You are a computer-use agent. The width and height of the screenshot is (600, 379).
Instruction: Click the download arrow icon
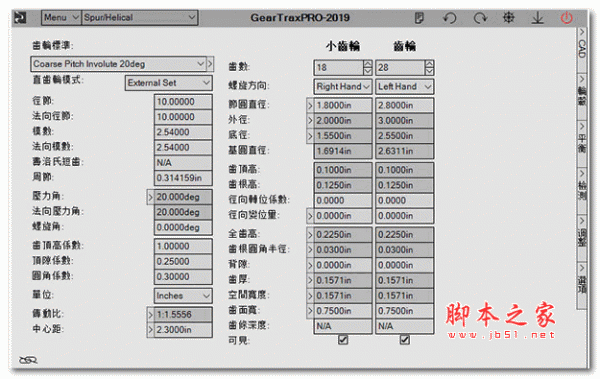(x=538, y=18)
